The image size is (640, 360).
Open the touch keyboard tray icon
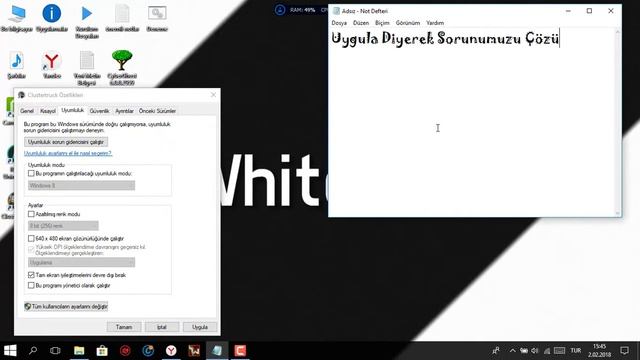(x=560, y=351)
